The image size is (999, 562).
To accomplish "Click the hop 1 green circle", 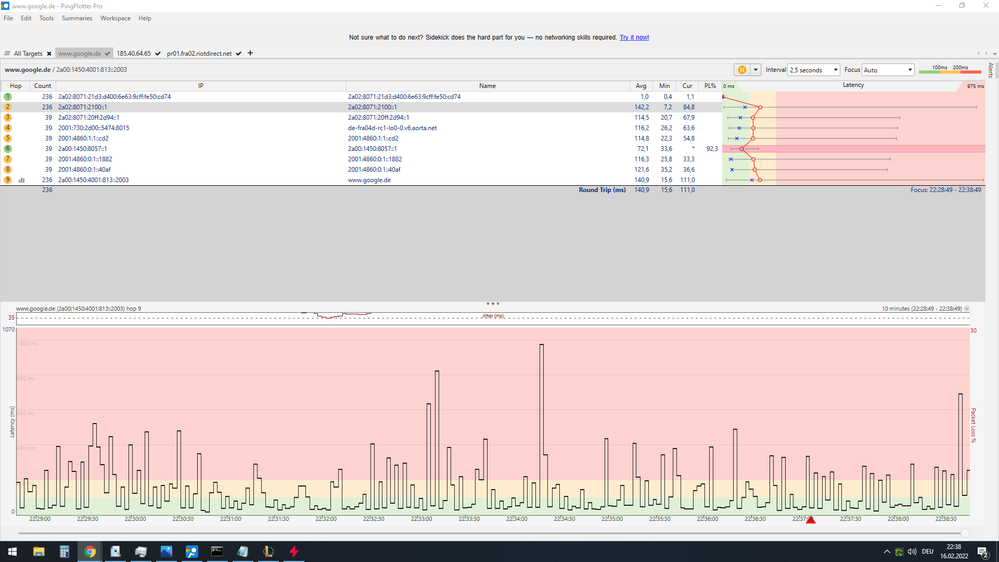I will (8, 97).
